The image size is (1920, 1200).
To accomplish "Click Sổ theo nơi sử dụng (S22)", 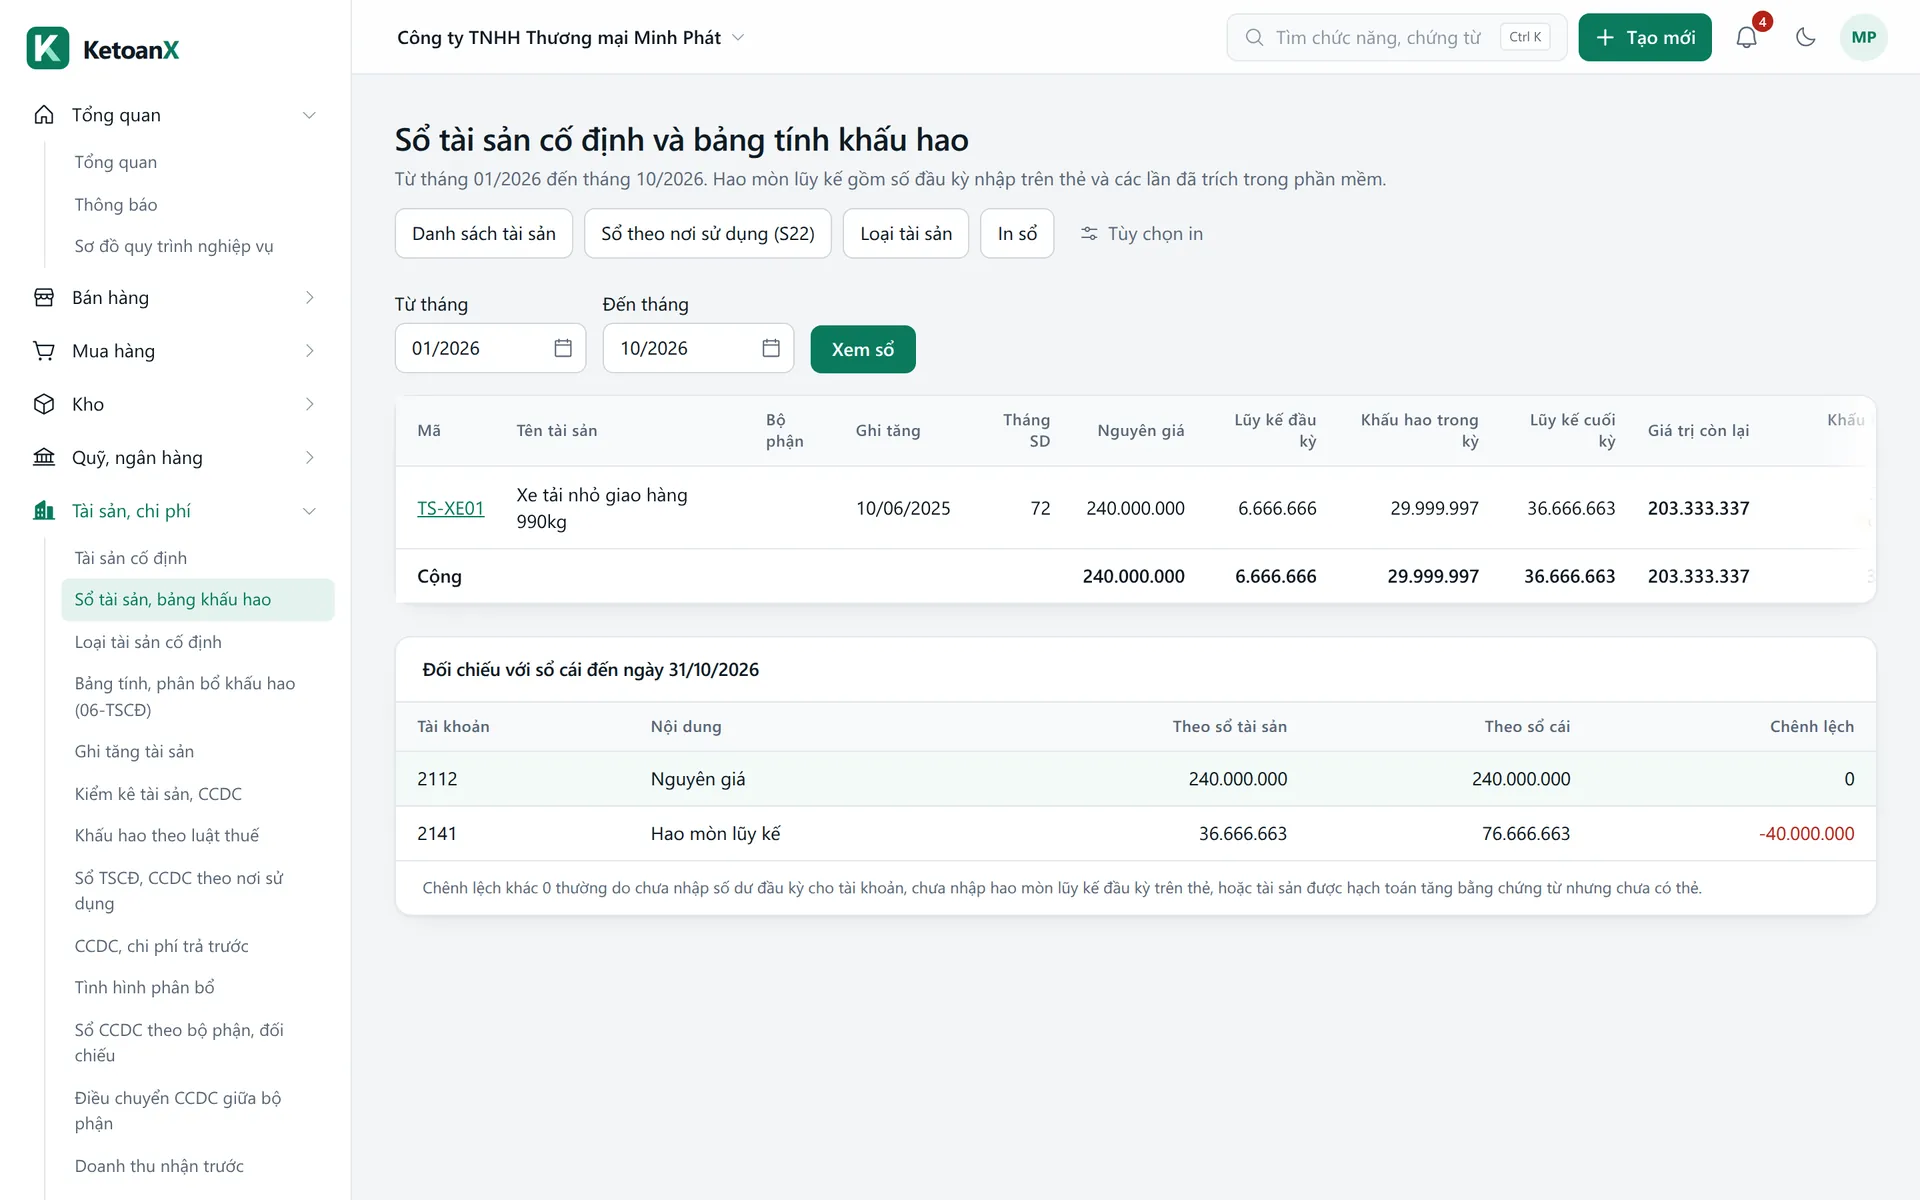I will pyautogui.click(x=708, y=233).
